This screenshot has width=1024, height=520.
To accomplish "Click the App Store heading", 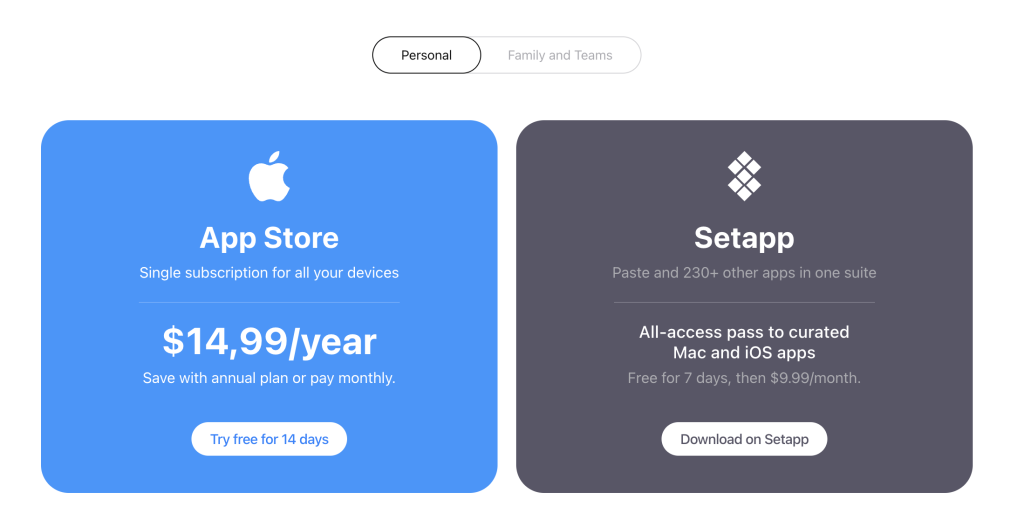I will point(269,238).
